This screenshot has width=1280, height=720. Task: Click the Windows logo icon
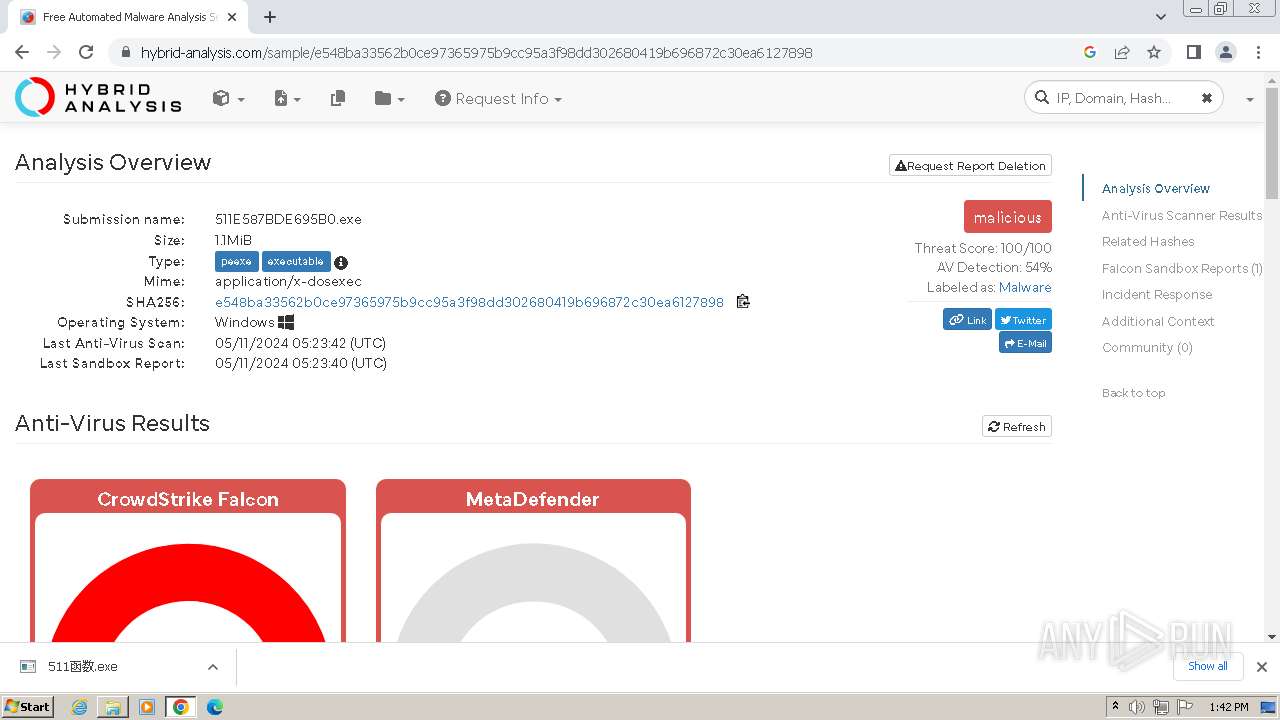coord(286,322)
